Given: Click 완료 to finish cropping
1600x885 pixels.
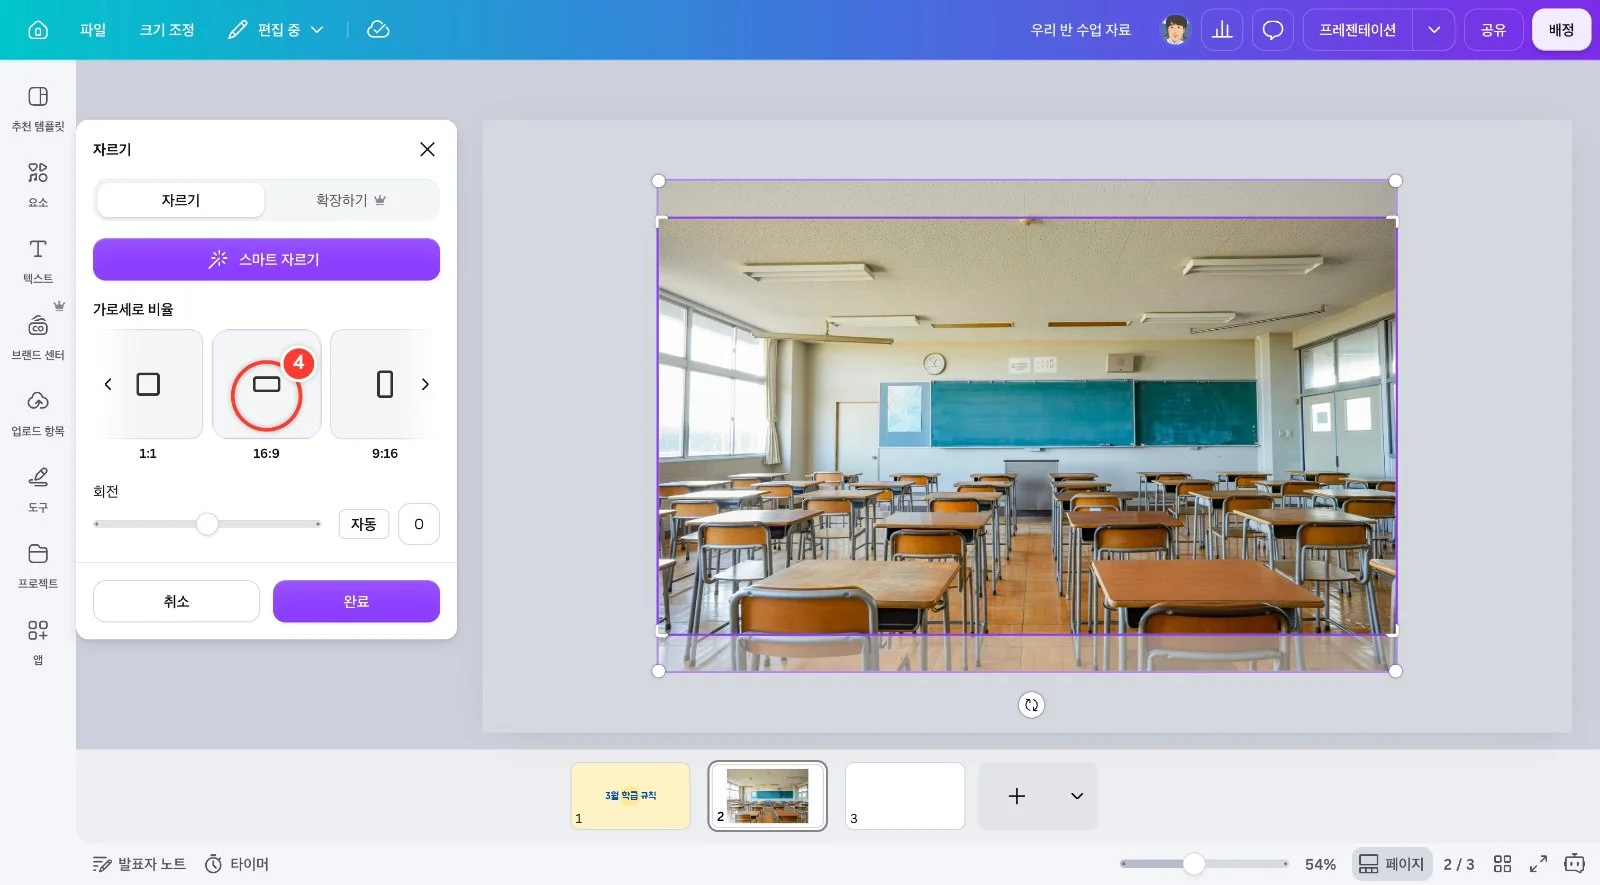Looking at the screenshot, I should (x=356, y=601).
